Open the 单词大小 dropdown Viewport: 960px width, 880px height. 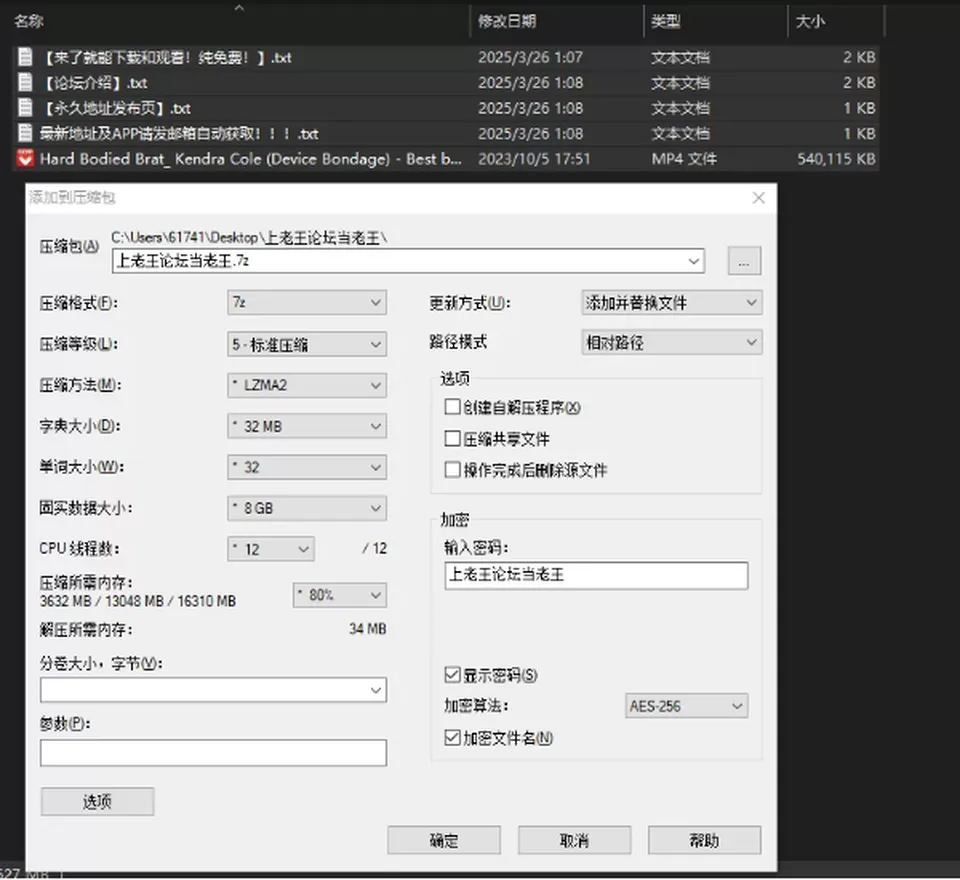click(307, 467)
